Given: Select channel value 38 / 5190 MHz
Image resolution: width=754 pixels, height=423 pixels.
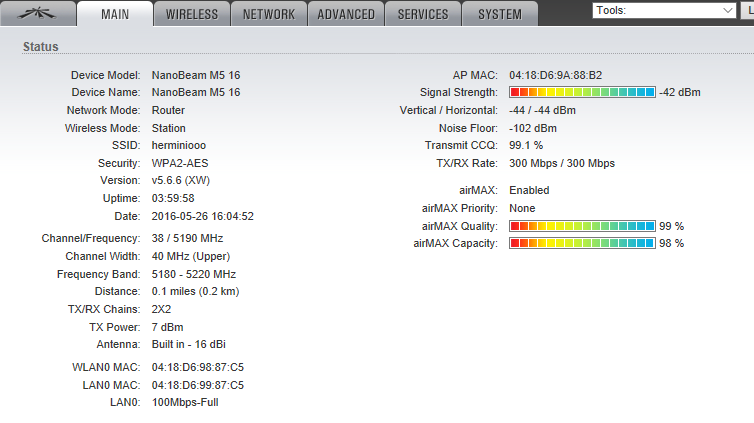Looking at the screenshot, I should point(188,238).
